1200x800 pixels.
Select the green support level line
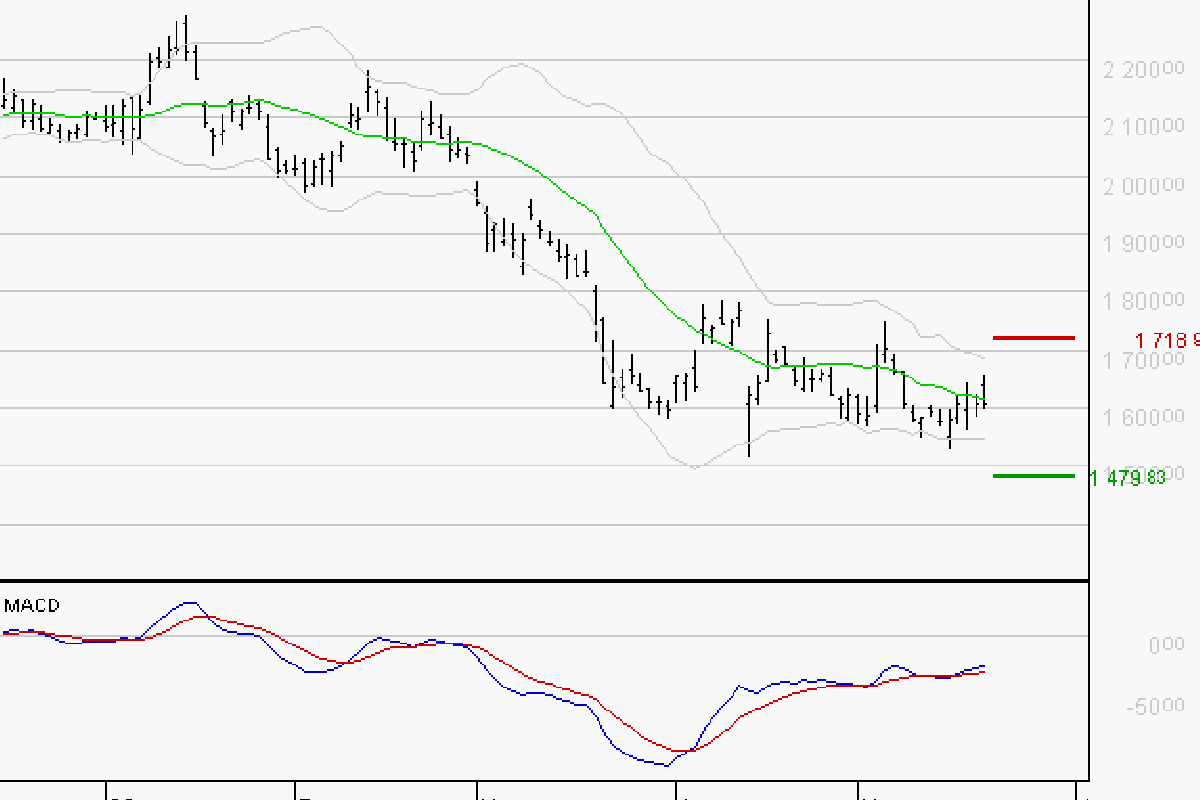point(1033,476)
